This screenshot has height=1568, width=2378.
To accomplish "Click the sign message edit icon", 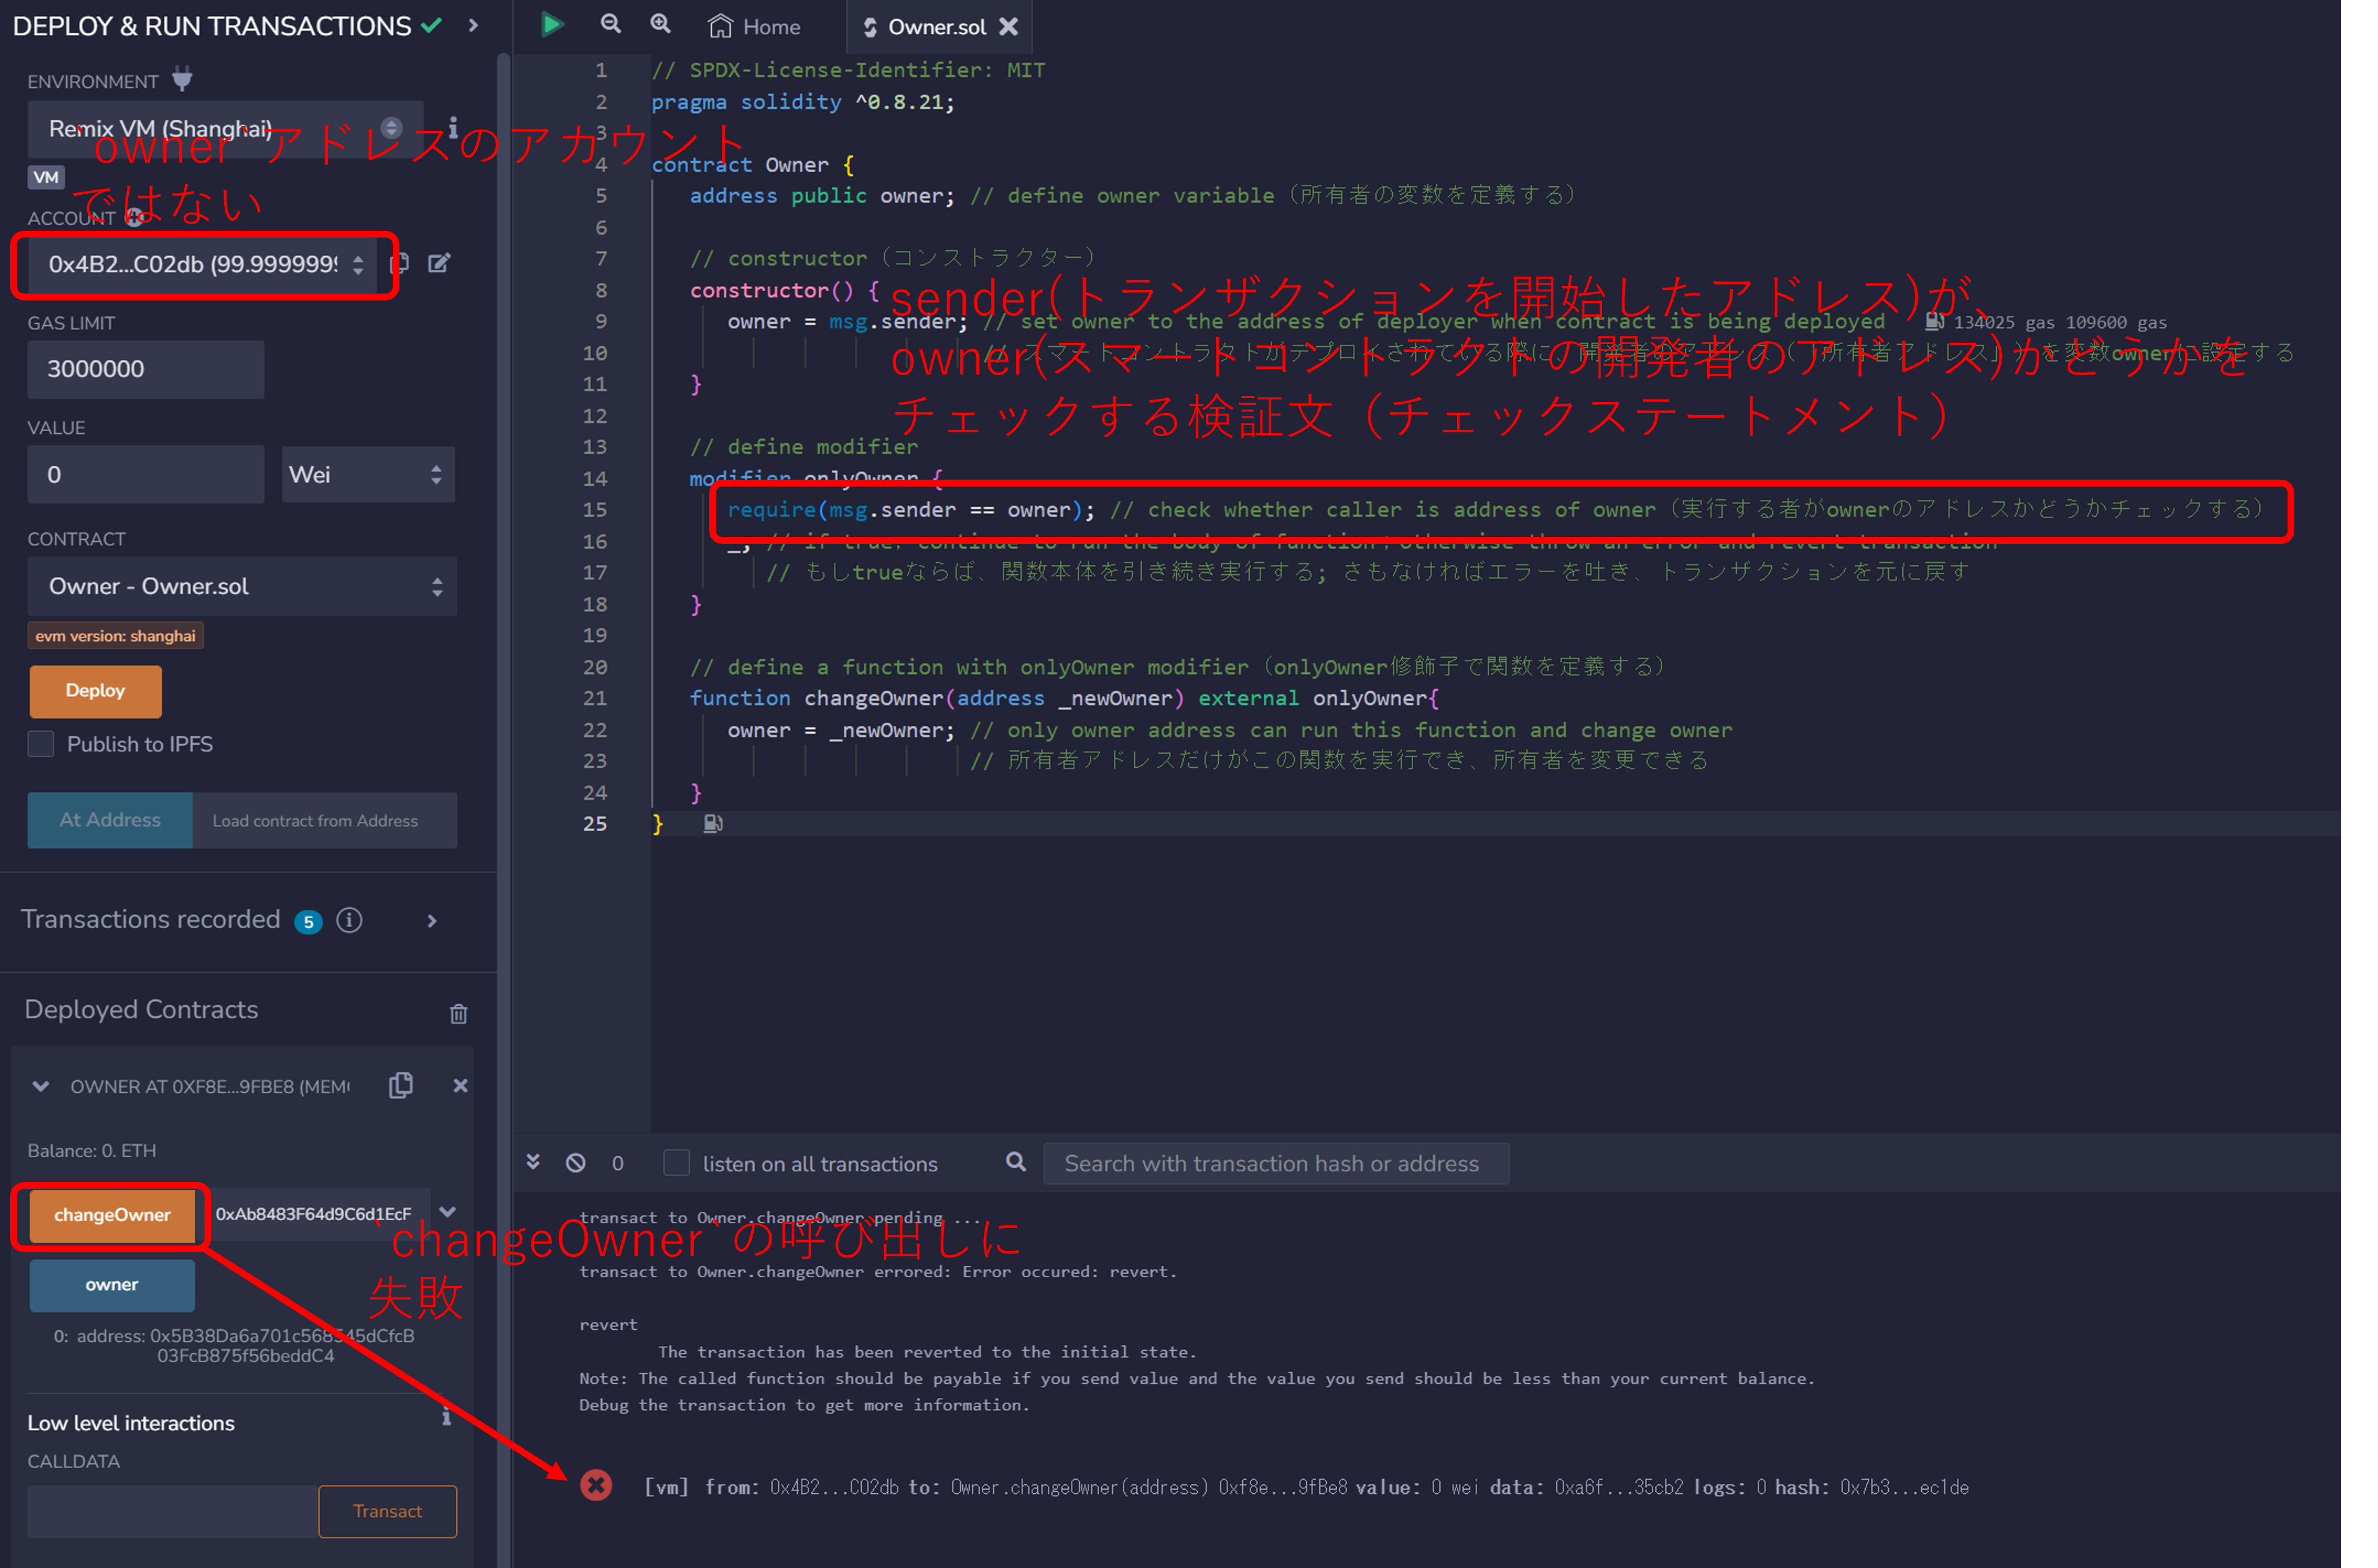I will click(x=439, y=264).
